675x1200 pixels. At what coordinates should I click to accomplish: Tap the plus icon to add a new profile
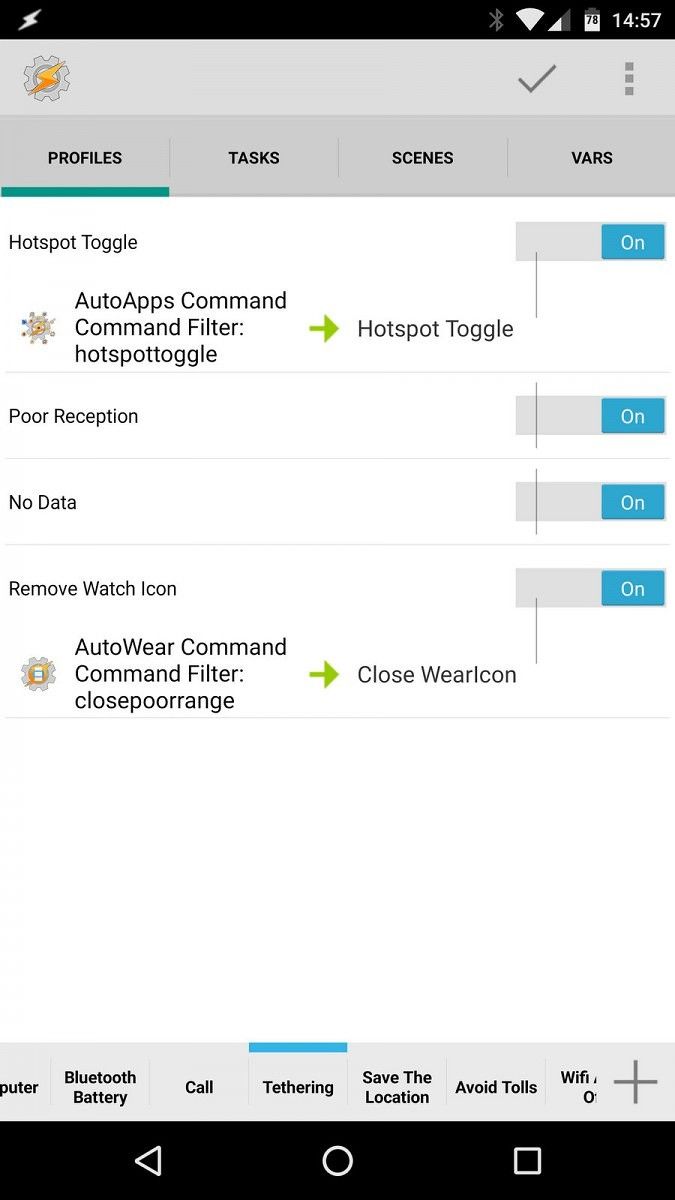[636, 1082]
